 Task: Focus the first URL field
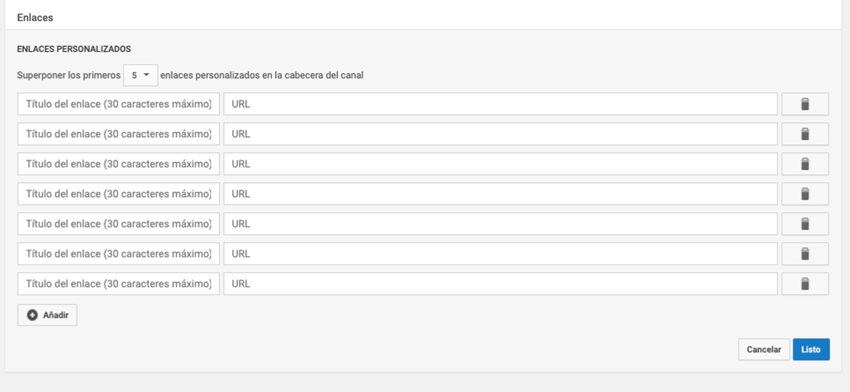point(501,104)
